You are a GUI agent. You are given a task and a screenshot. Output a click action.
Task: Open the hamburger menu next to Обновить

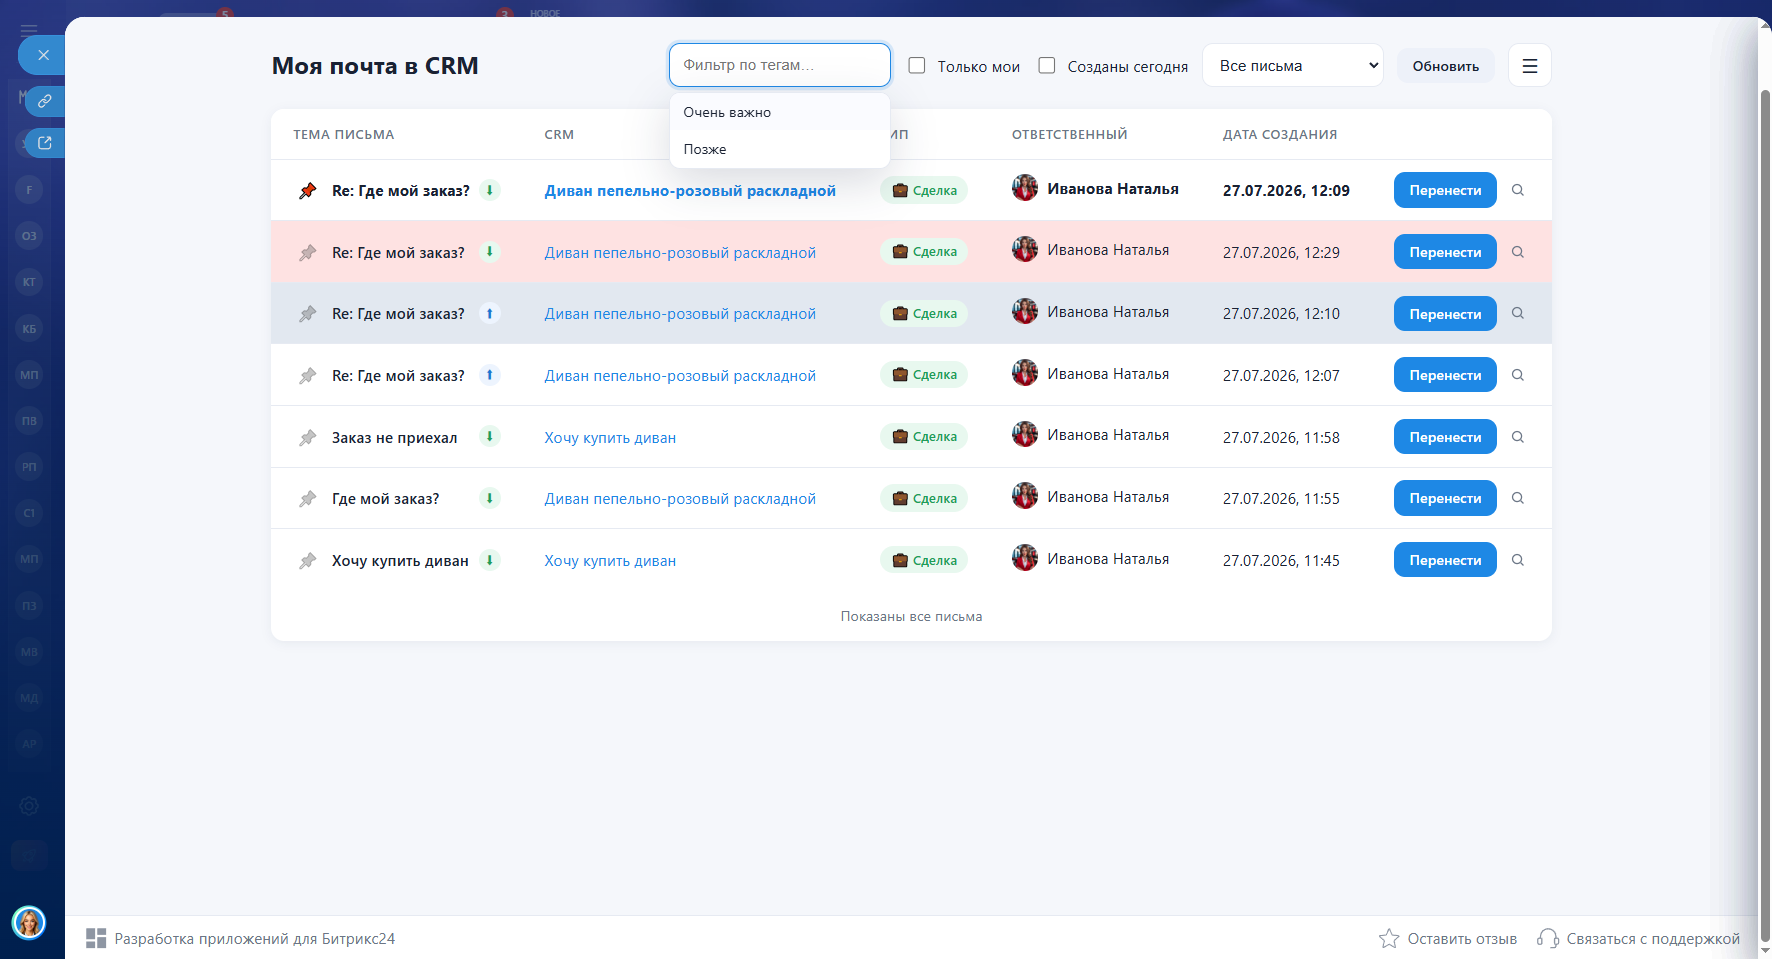pyautogui.click(x=1529, y=66)
